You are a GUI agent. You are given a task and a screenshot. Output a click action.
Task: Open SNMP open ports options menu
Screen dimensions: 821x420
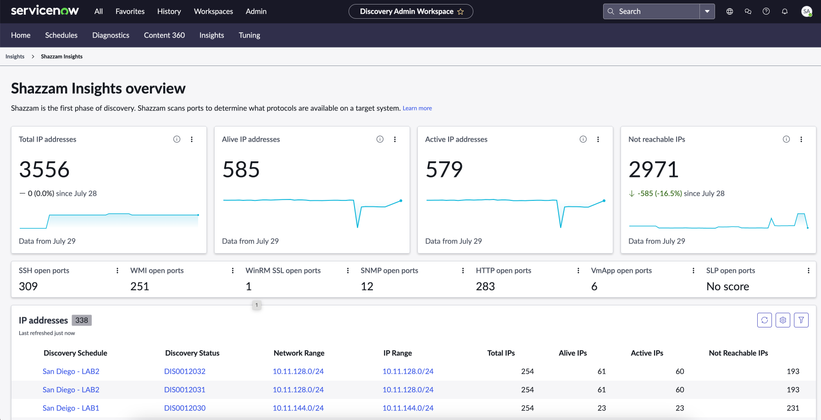point(463,271)
